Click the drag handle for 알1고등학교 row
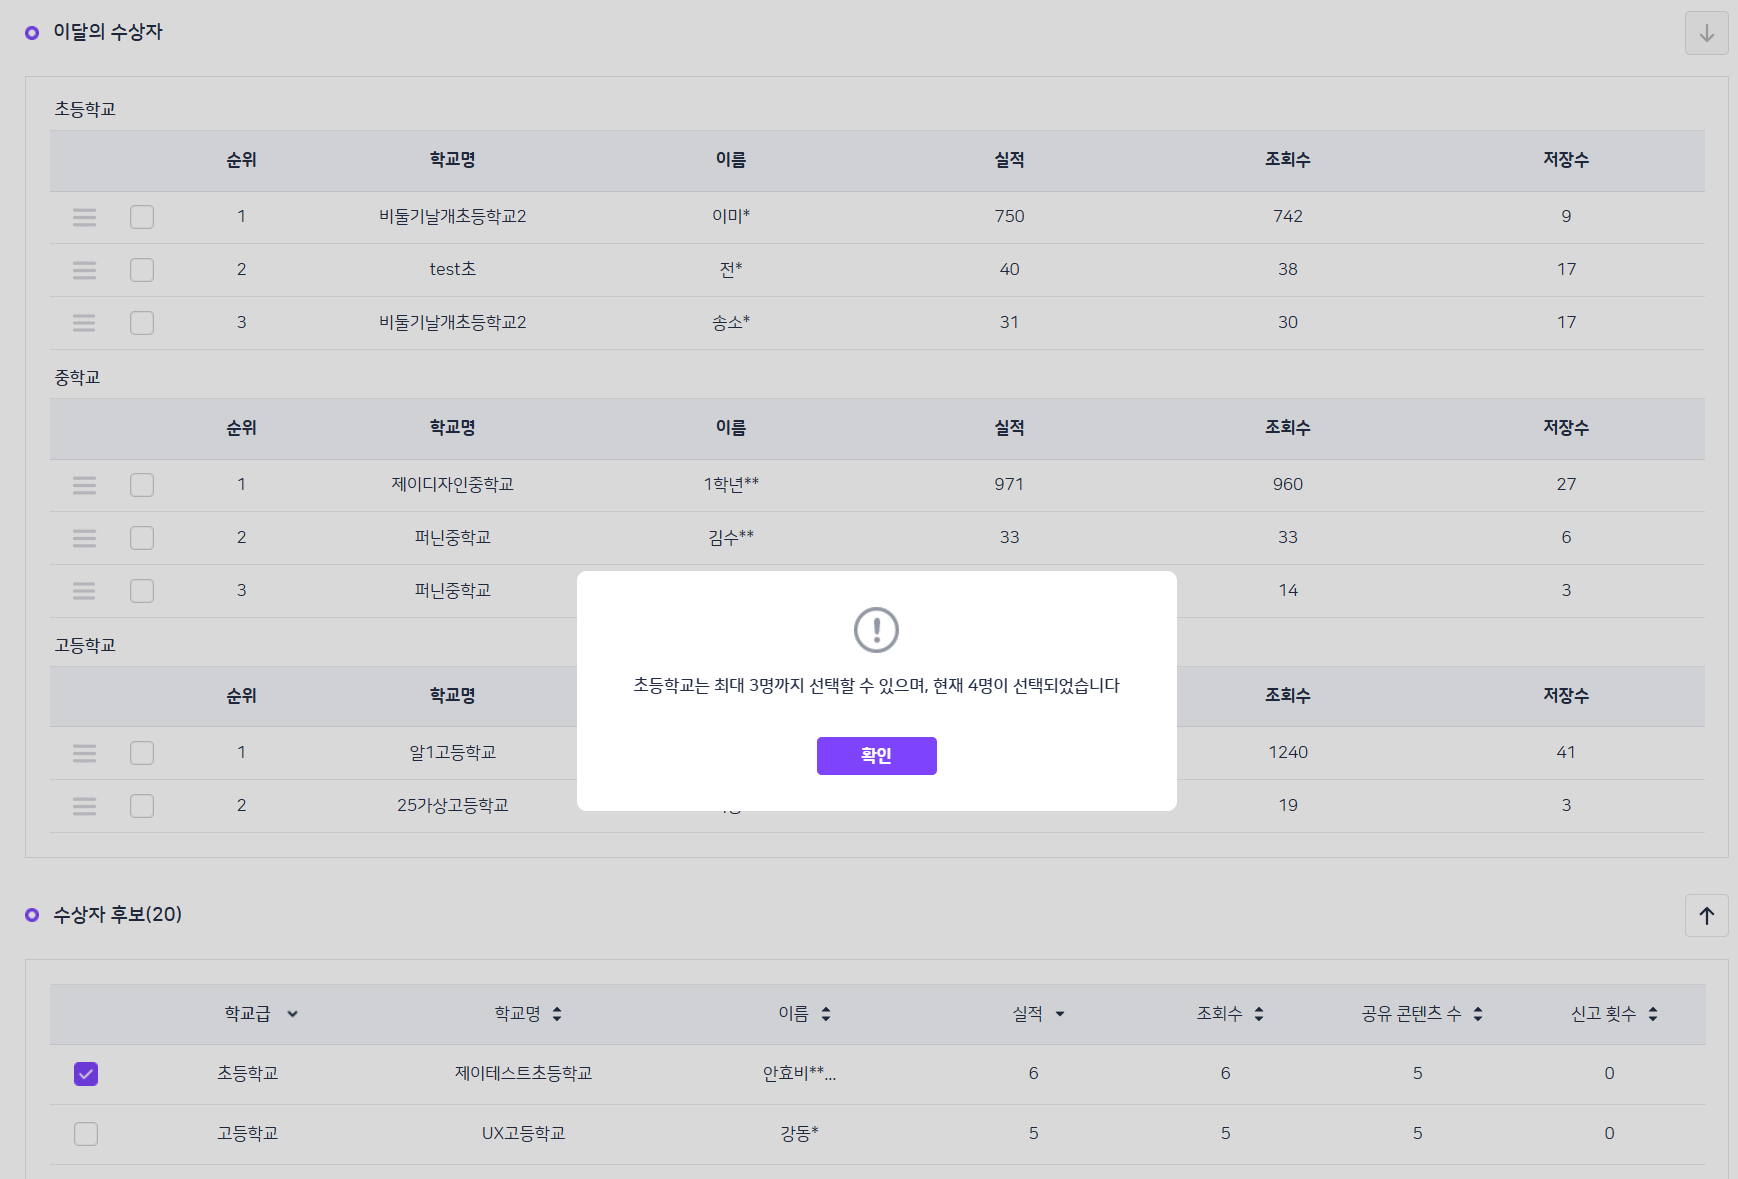 pyautogui.click(x=85, y=753)
